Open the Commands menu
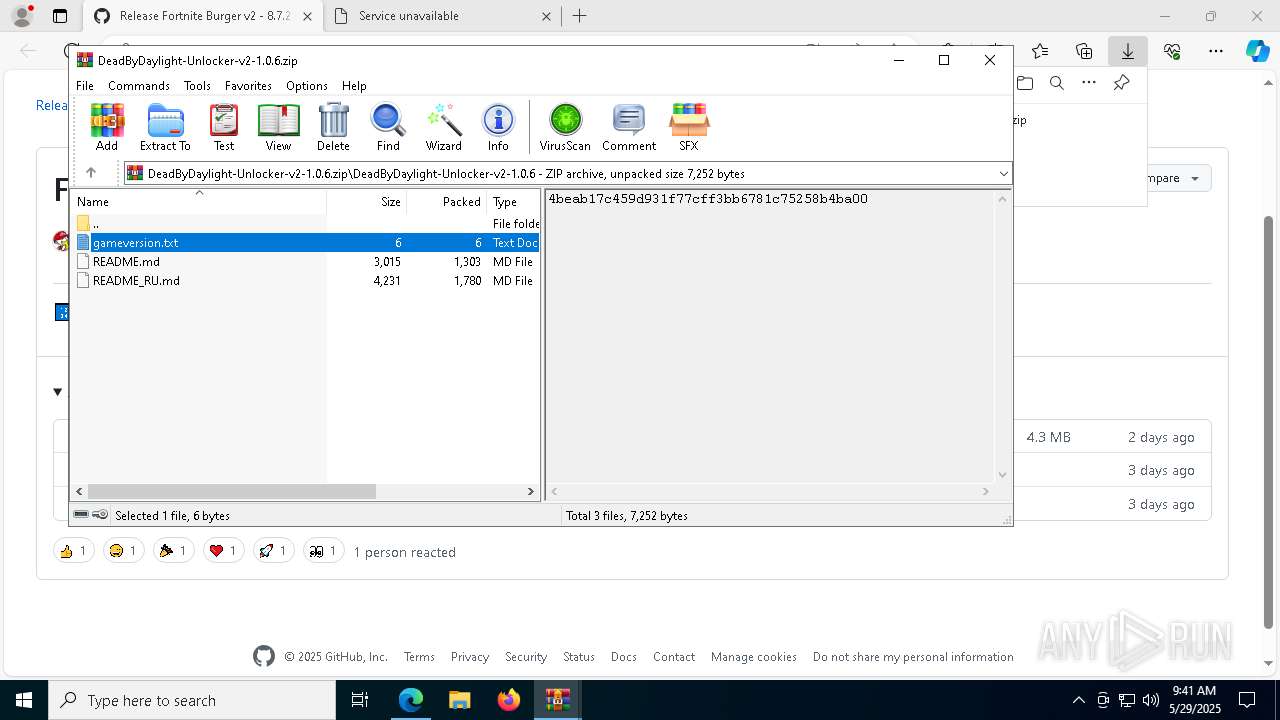The height and width of the screenshot is (720, 1280). pos(139,86)
